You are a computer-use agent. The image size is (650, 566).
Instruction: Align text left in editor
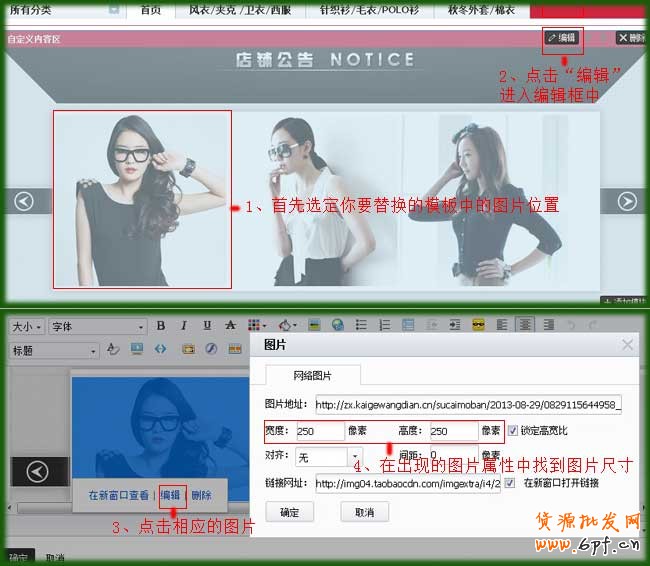[502, 325]
